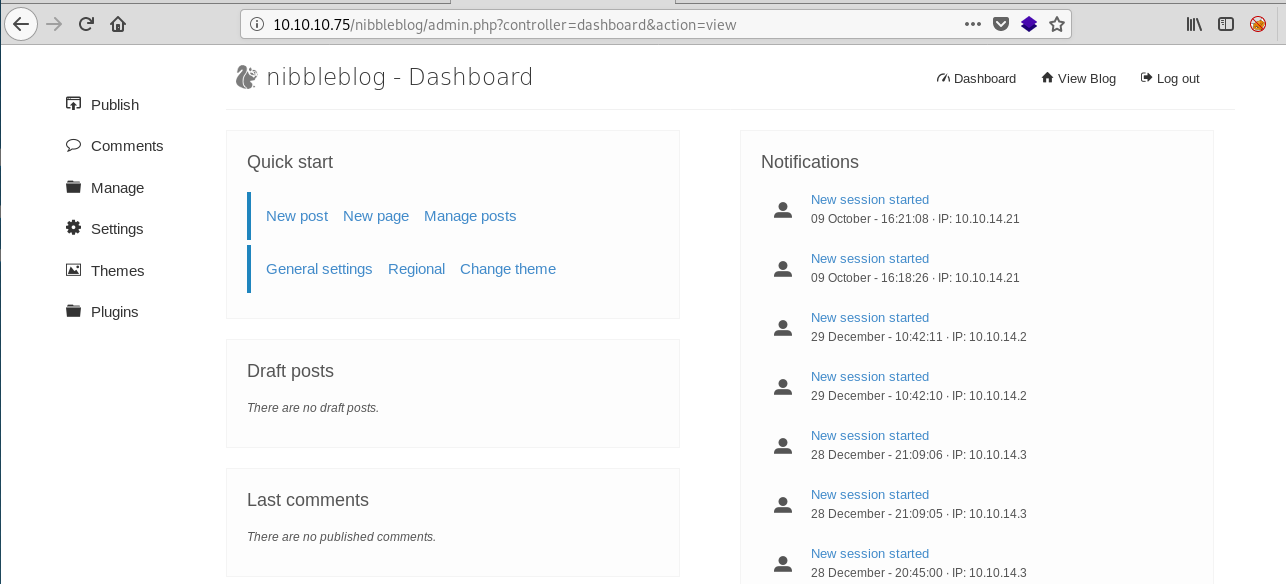Click the Notifications heading
This screenshot has height=584, width=1286.
[x=810, y=162]
